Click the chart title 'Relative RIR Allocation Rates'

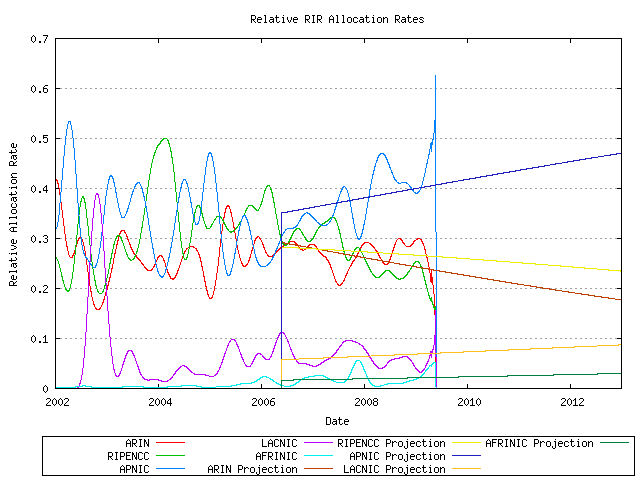(x=336, y=19)
